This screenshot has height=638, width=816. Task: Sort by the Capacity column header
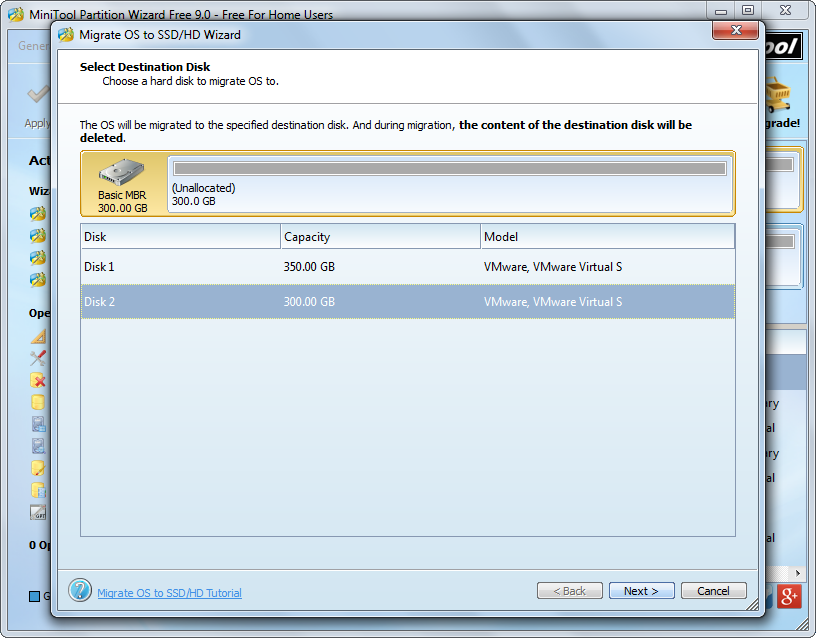(380, 237)
